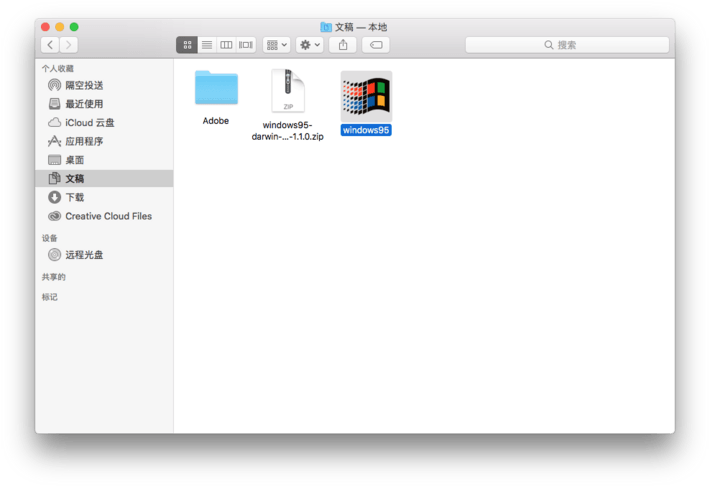Switch to Cover Flow view
Image resolution: width=709 pixels, height=486 pixels.
[x=246, y=45]
